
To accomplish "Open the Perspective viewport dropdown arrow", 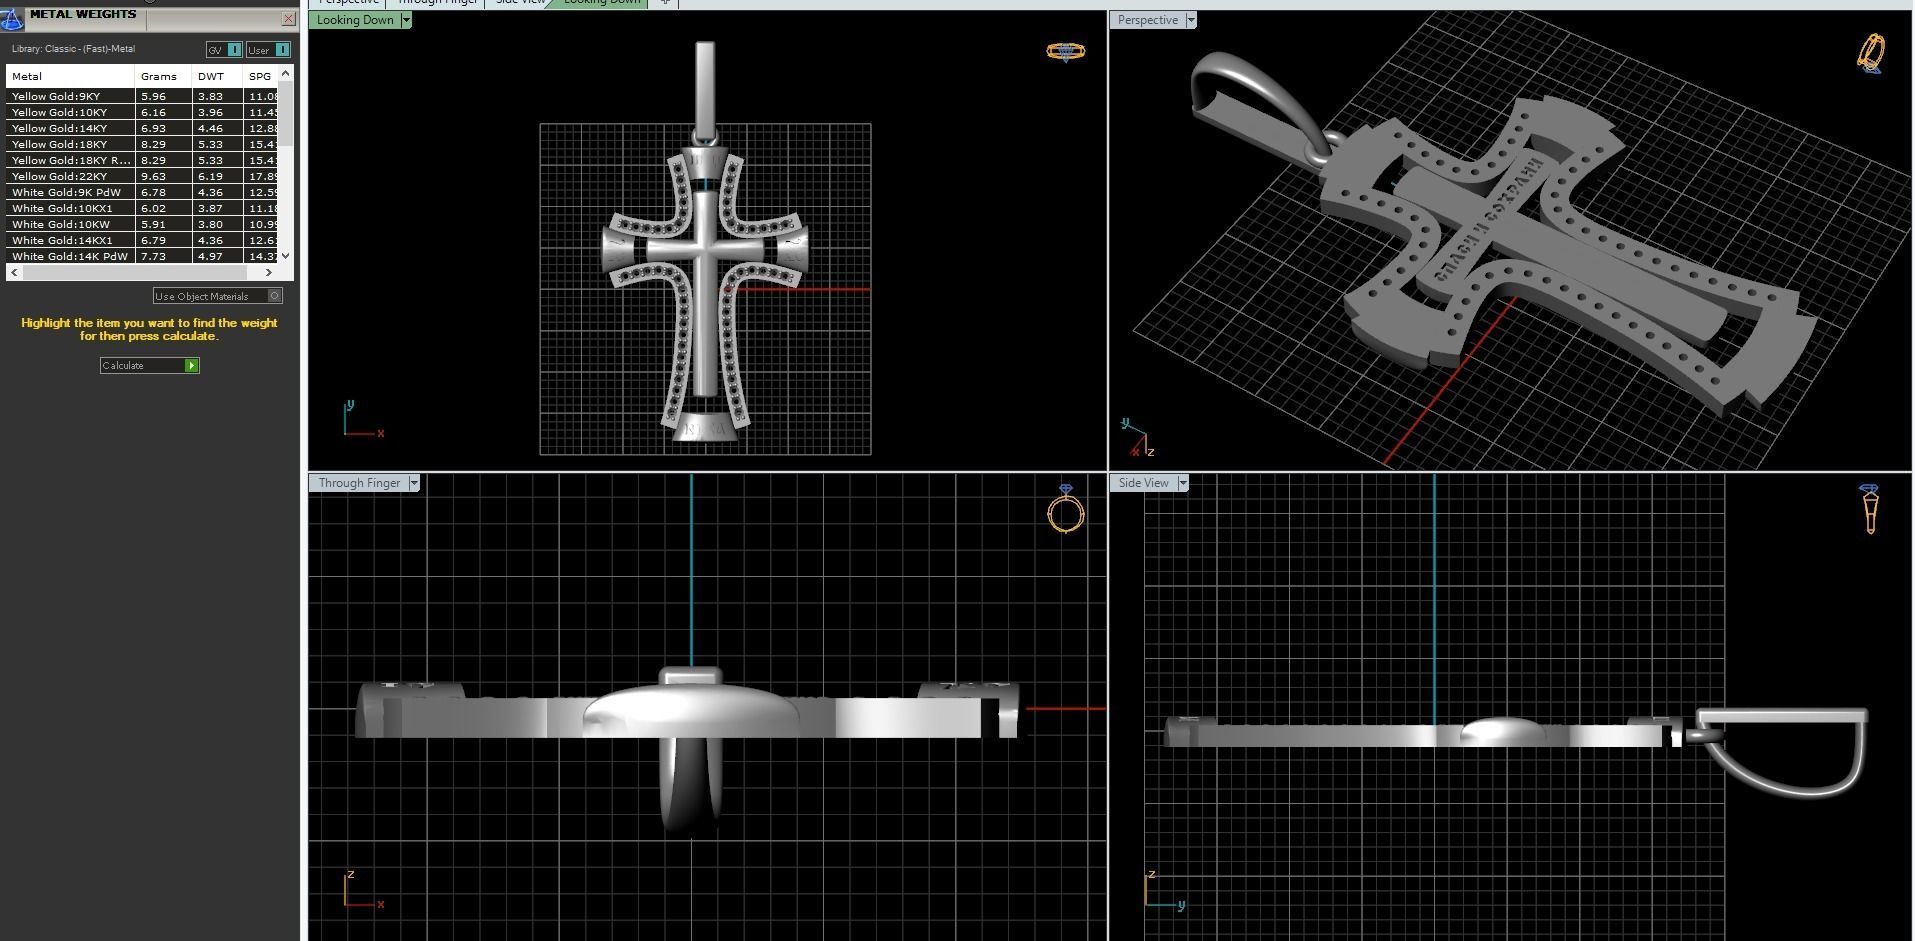I will (1191, 20).
